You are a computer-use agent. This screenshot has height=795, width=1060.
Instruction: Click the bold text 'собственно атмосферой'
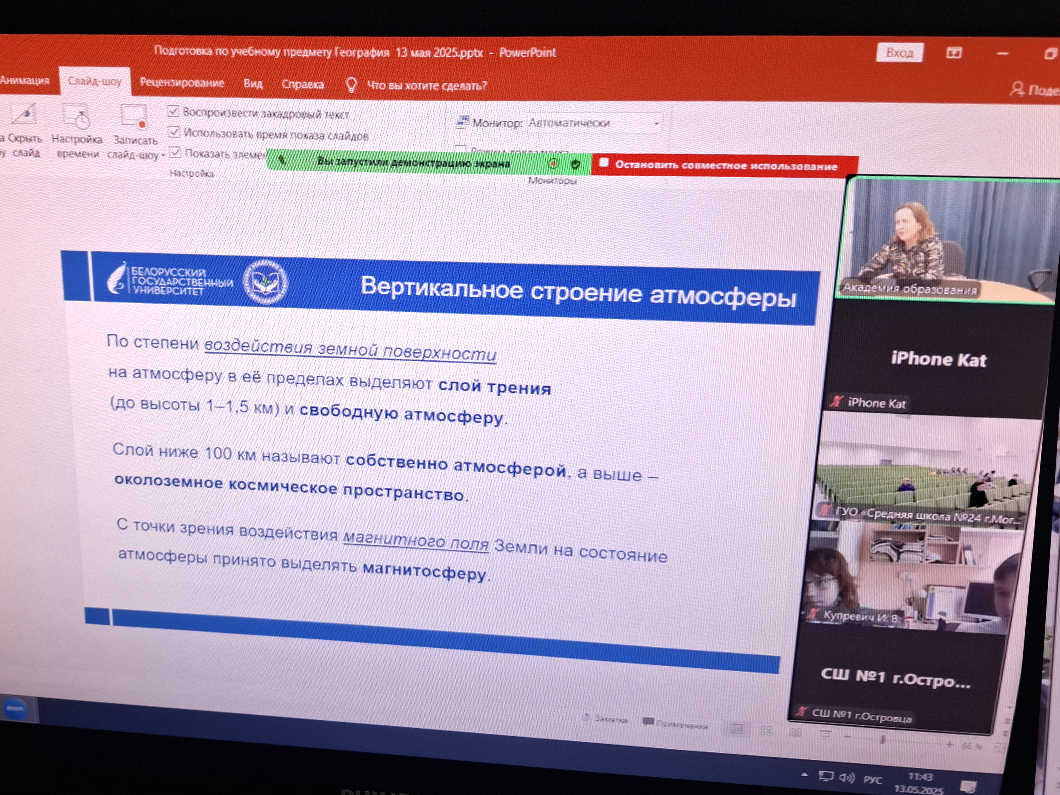coord(456,464)
